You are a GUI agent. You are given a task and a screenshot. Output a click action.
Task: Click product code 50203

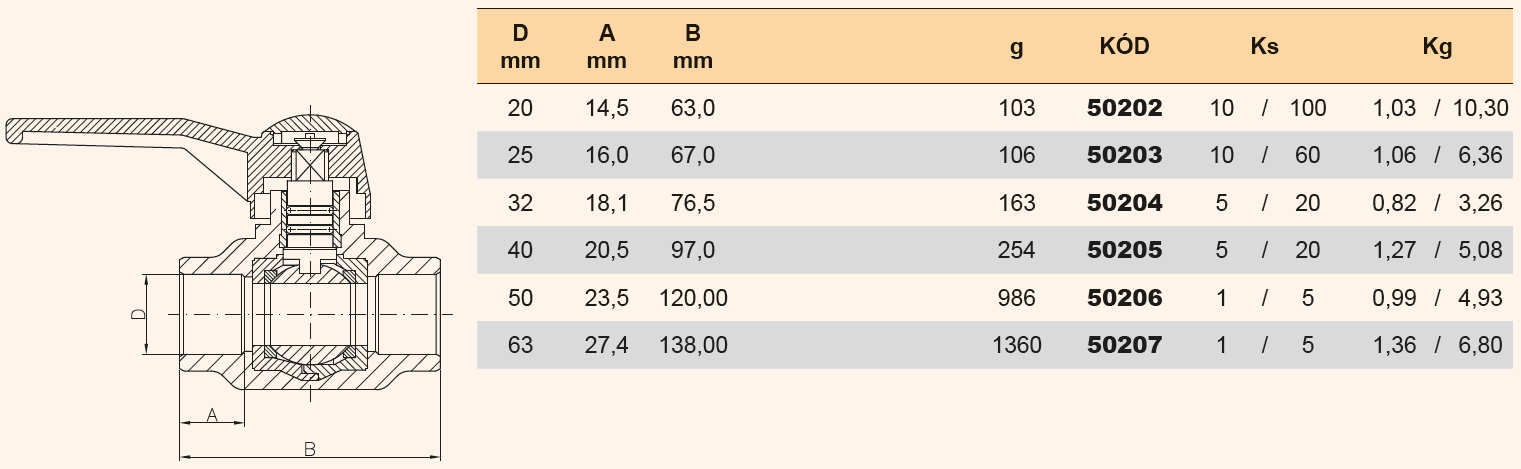[1124, 155]
